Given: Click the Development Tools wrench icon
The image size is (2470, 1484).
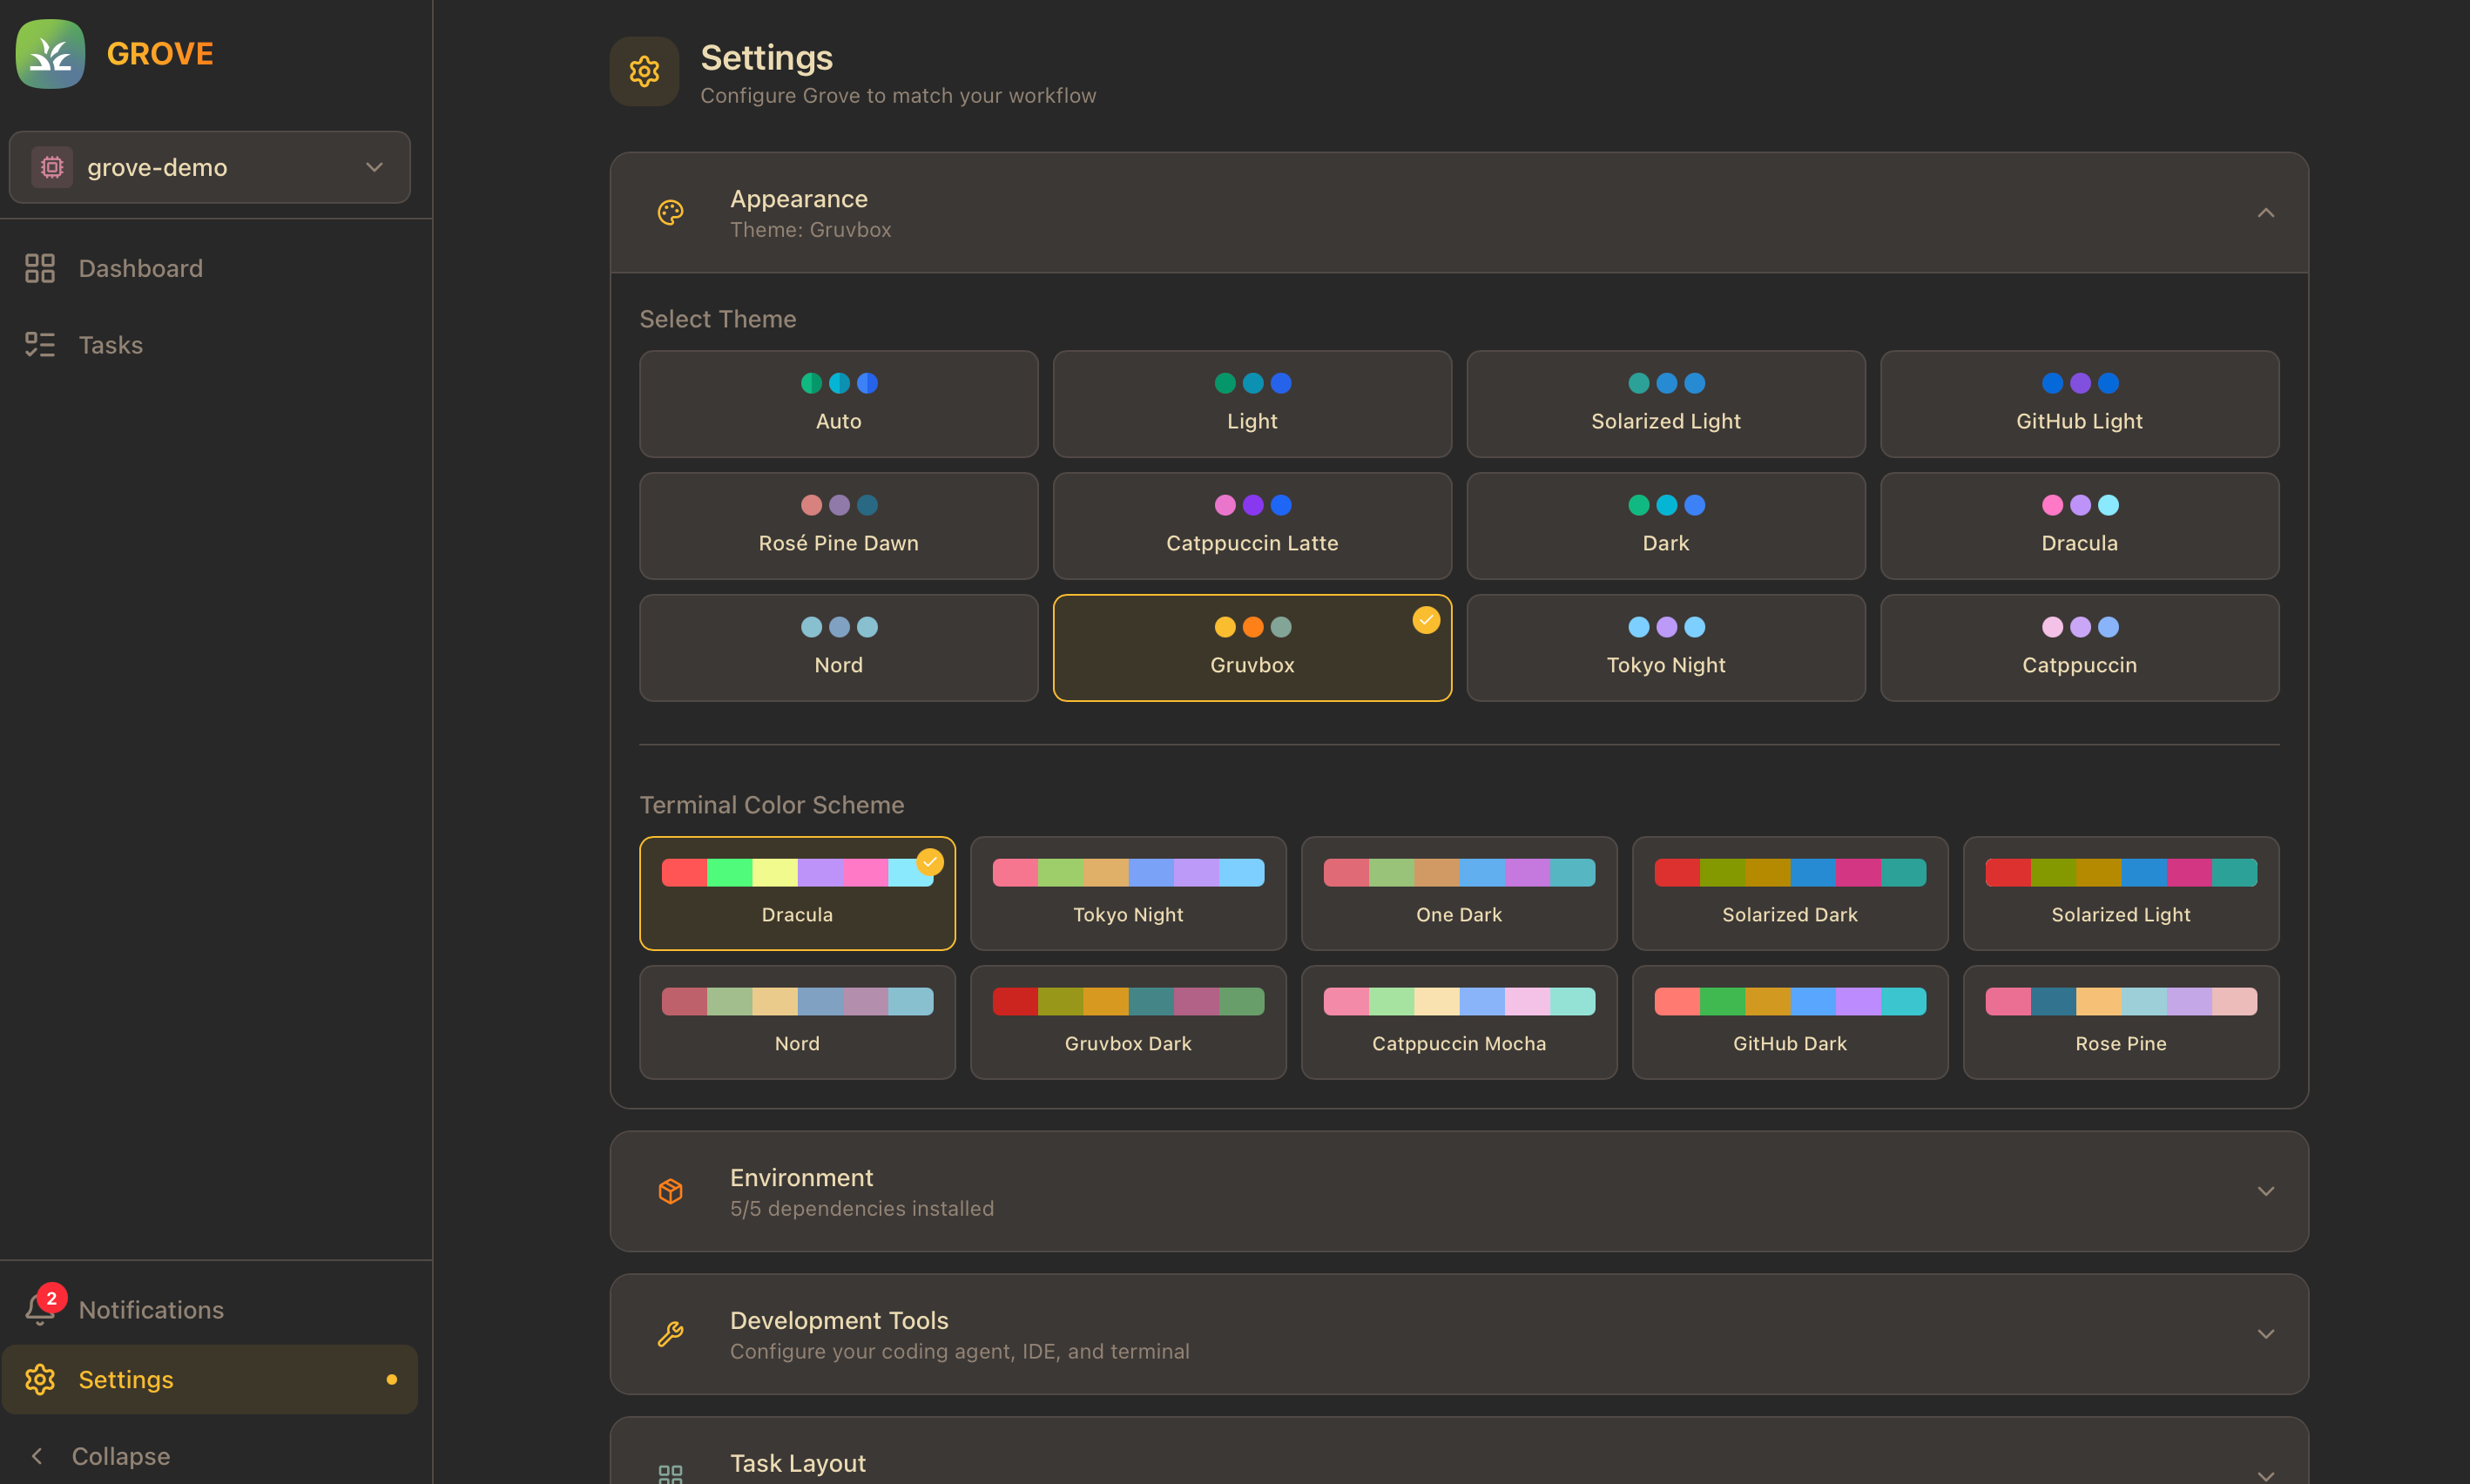Looking at the screenshot, I should [670, 1334].
